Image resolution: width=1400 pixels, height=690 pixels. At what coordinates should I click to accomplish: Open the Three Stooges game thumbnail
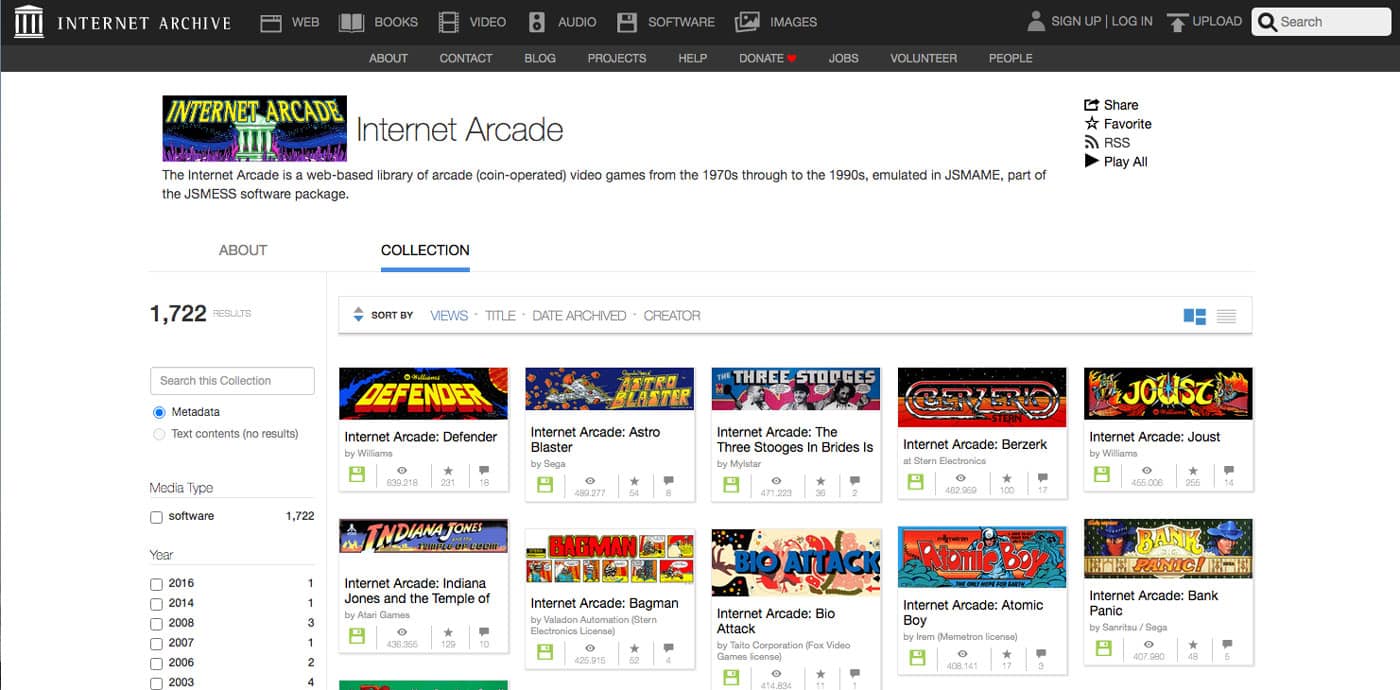click(x=796, y=389)
